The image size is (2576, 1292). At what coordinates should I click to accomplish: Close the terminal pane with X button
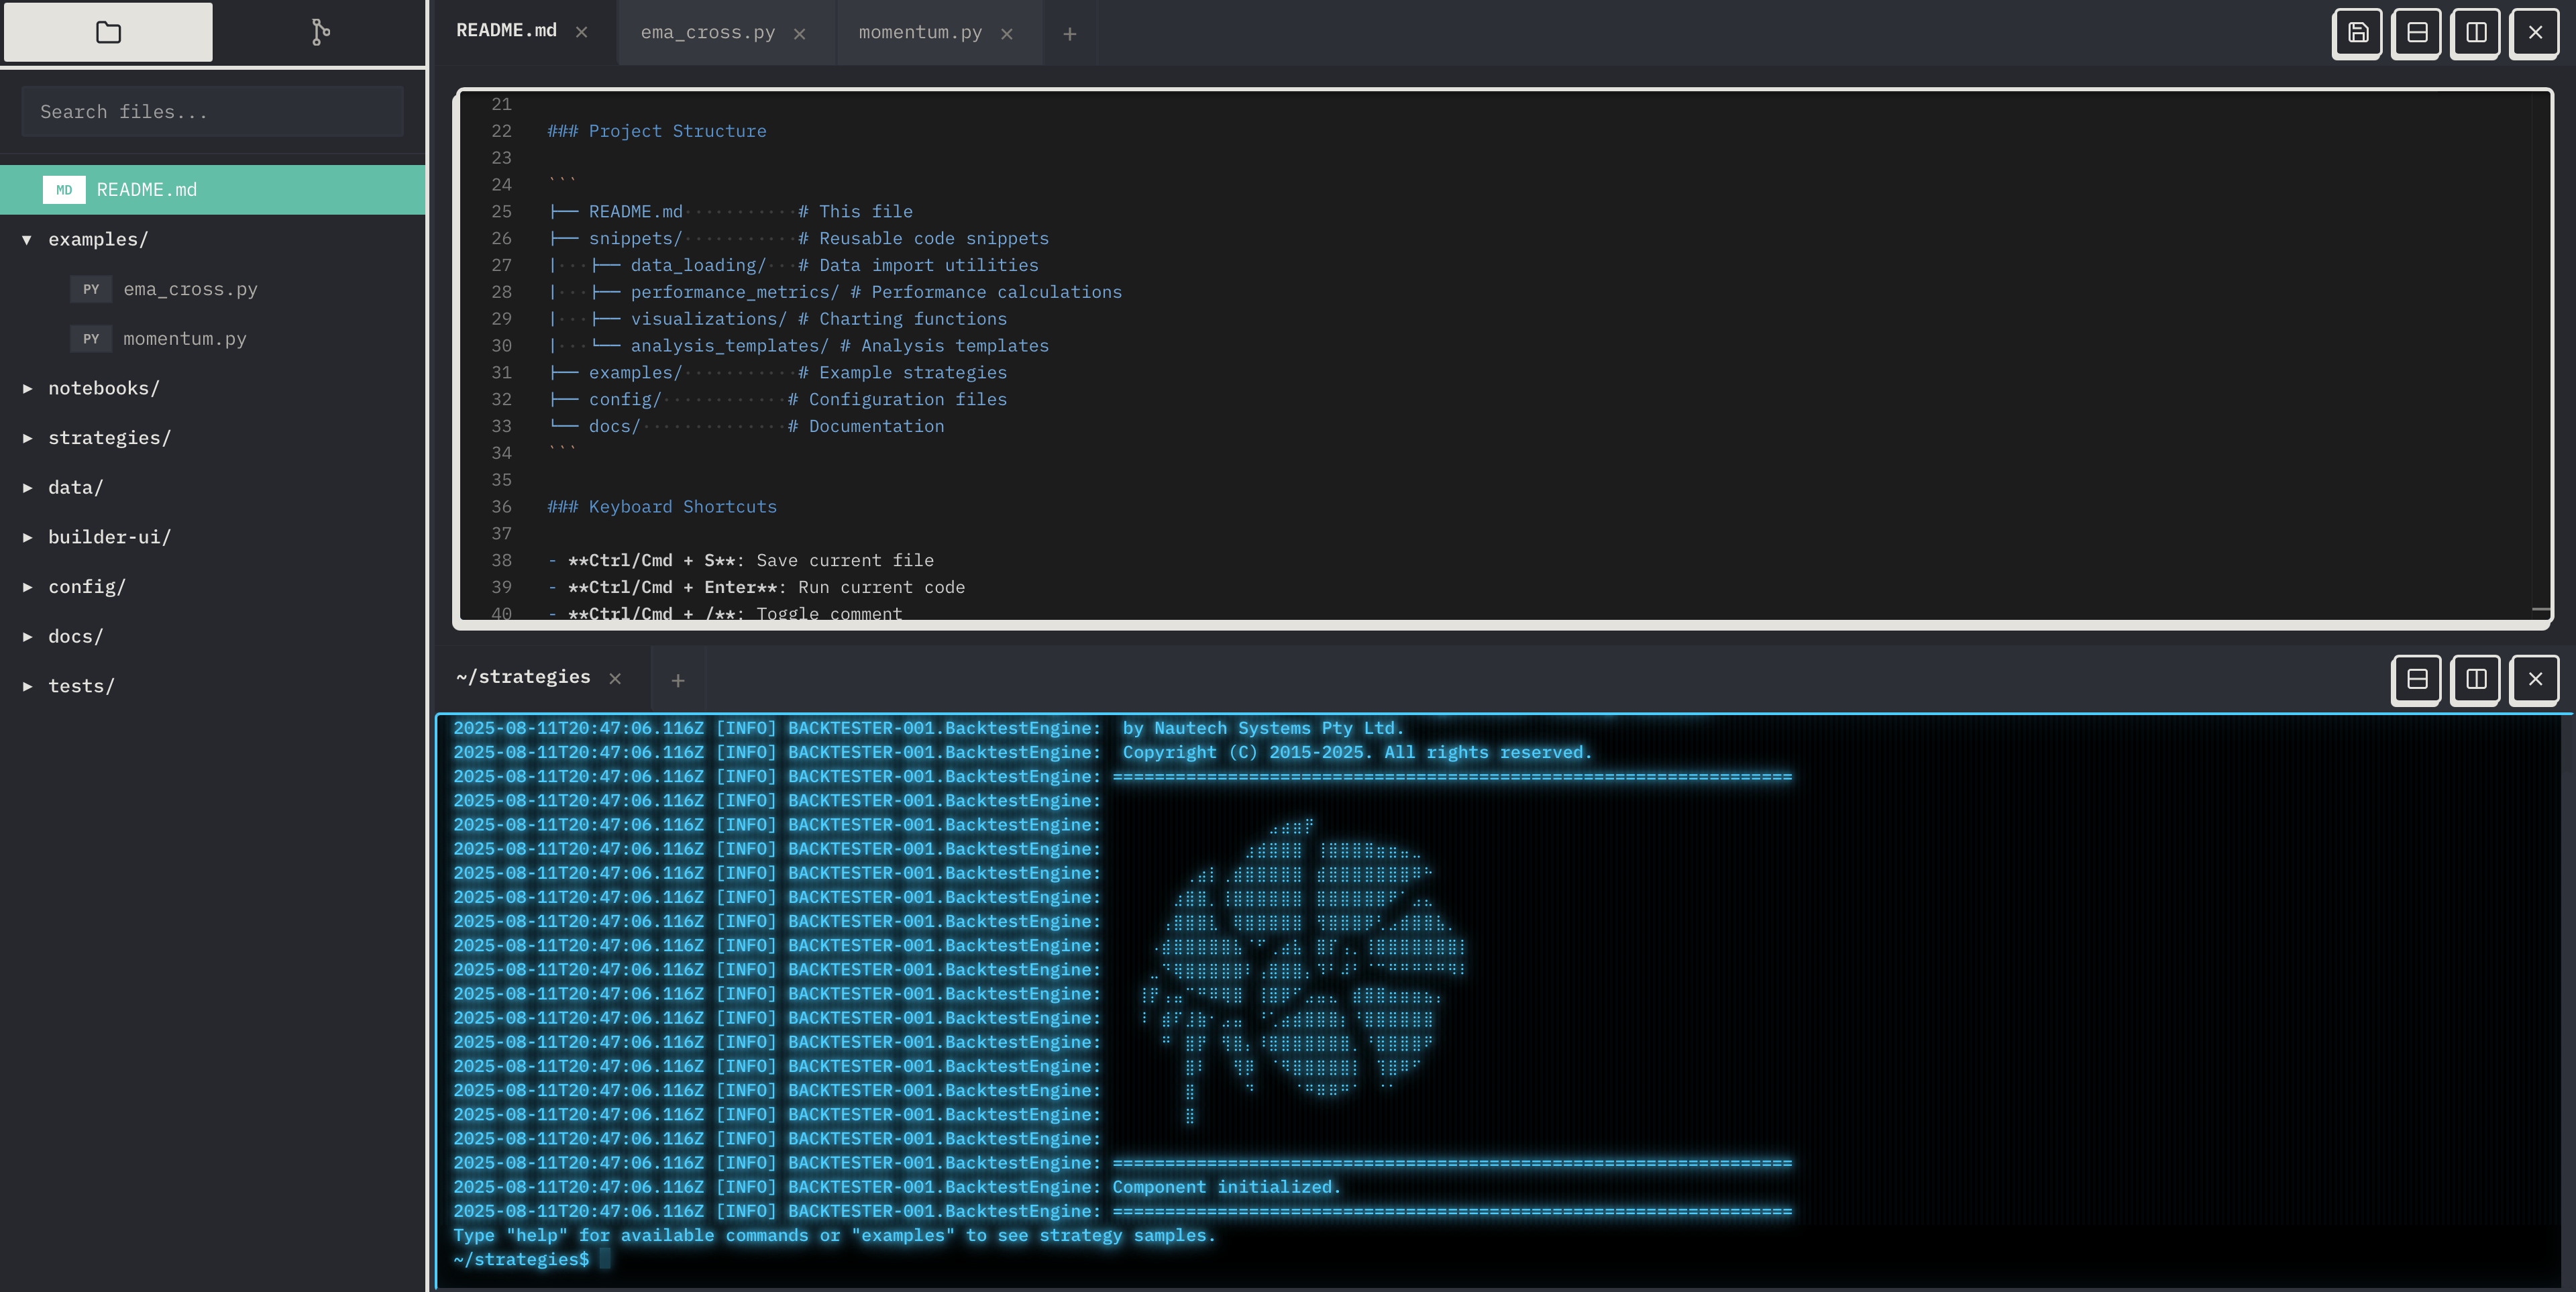2534,679
